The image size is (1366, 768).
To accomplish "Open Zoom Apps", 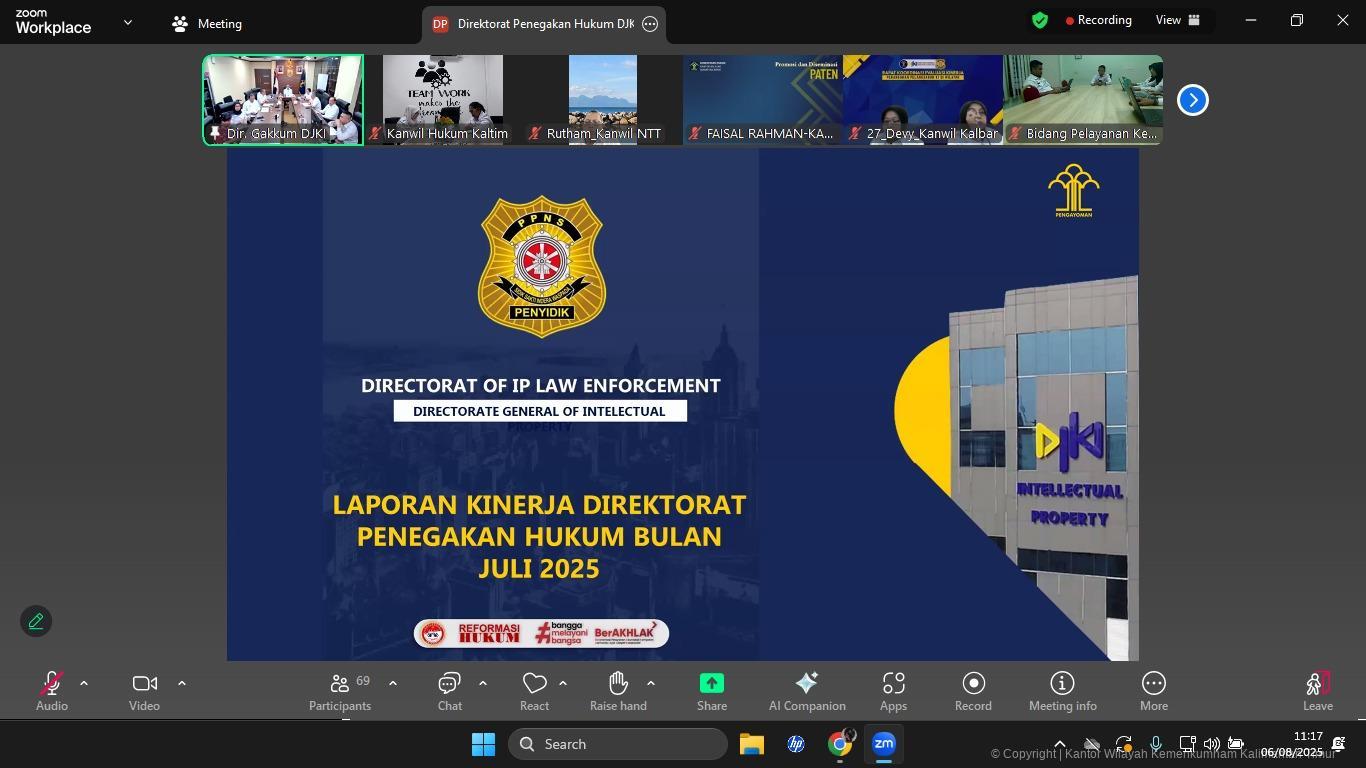I will [893, 691].
